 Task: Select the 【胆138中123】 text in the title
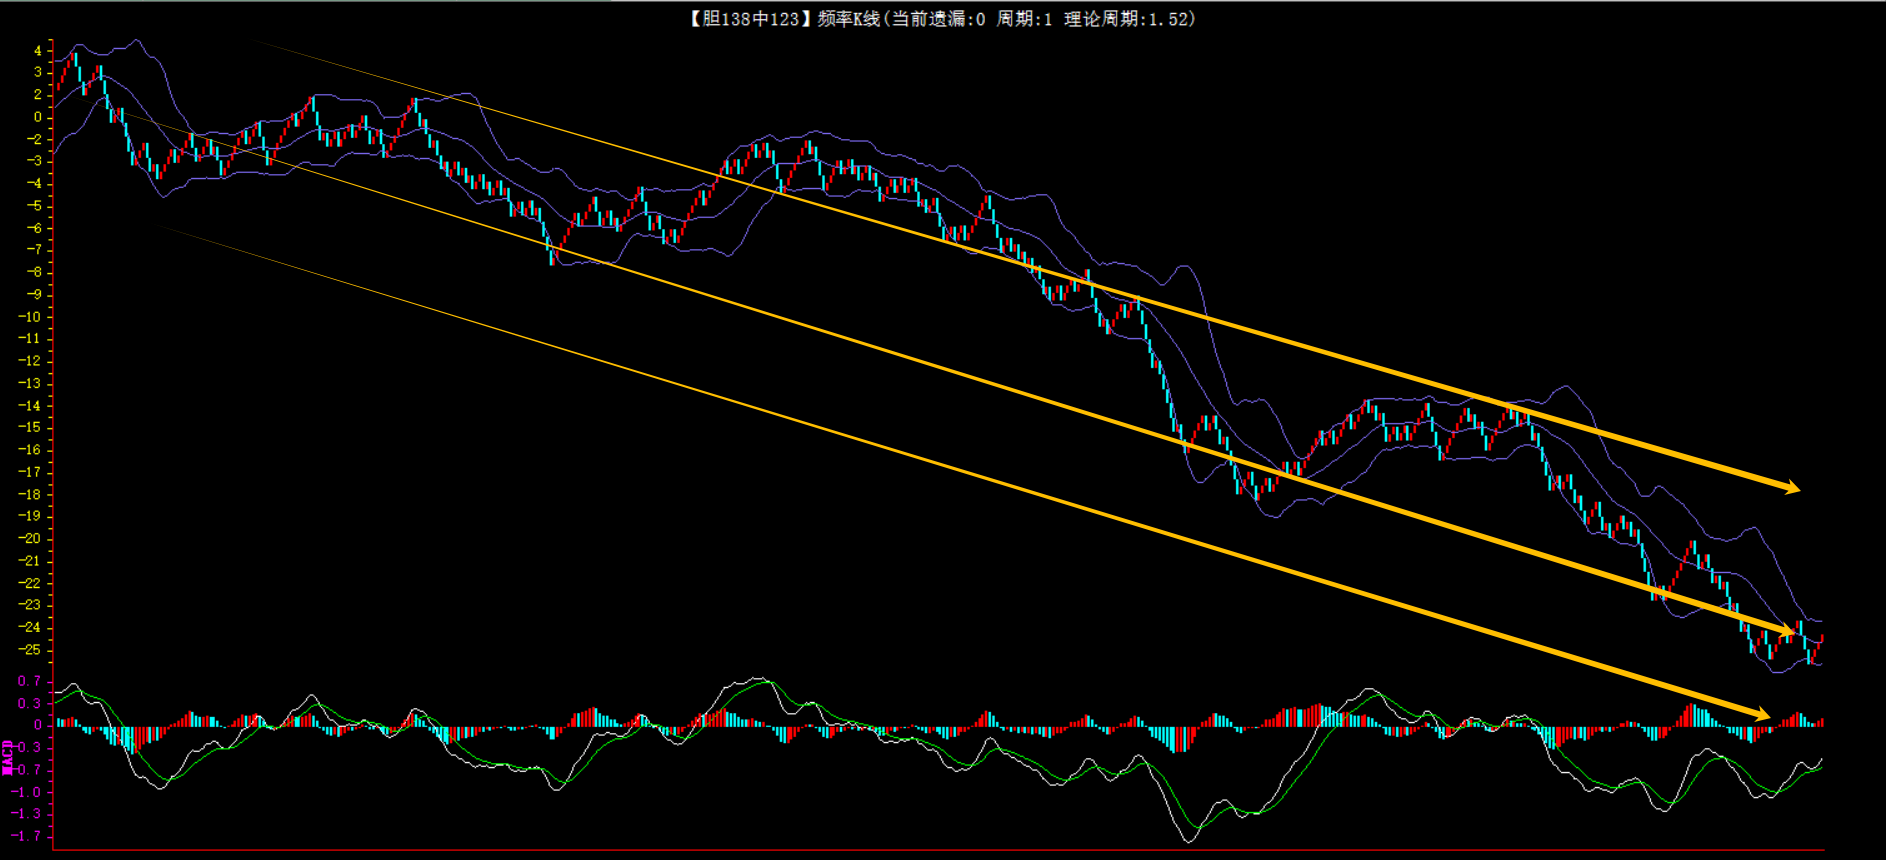pyautogui.click(x=746, y=19)
